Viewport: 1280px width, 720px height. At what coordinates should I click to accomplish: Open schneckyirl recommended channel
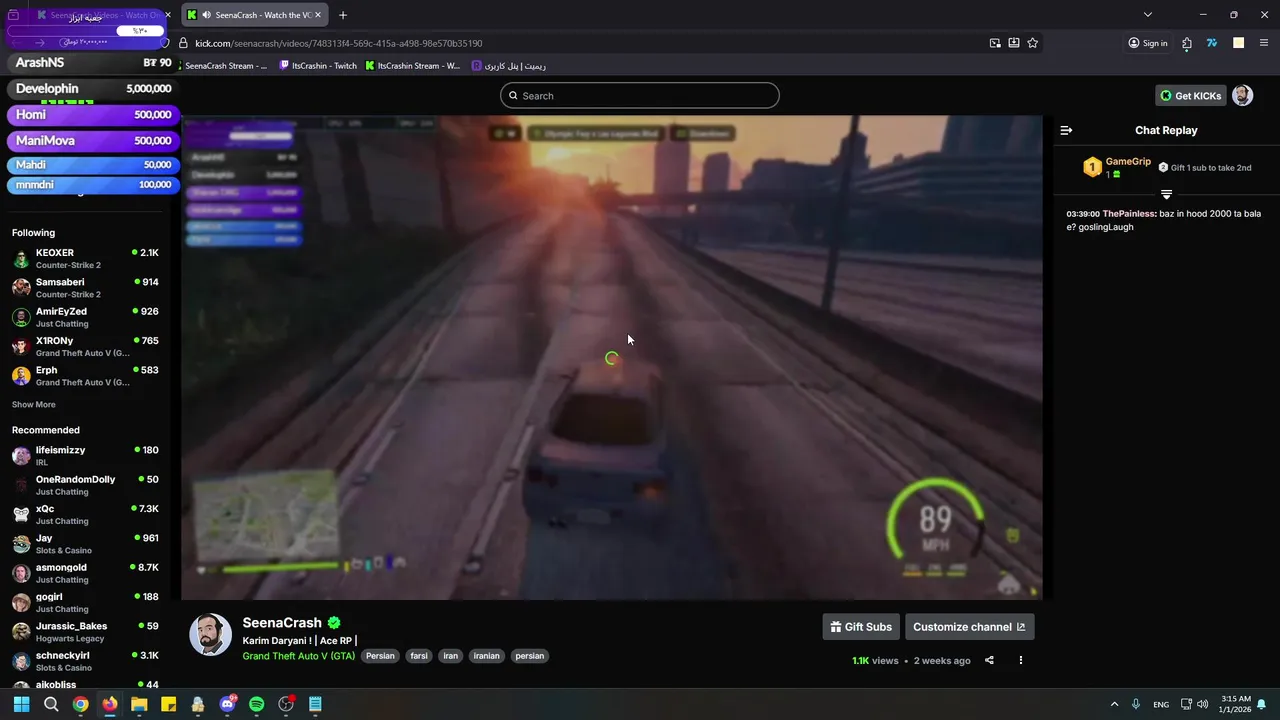pos(86,661)
